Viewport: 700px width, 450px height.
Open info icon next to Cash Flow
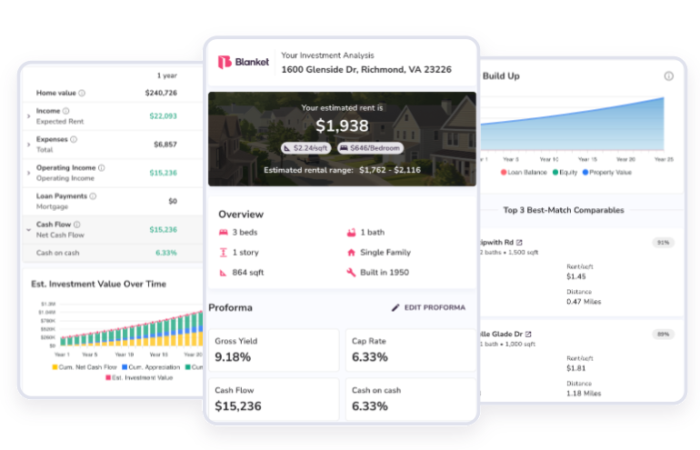pyautogui.click(x=77, y=225)
